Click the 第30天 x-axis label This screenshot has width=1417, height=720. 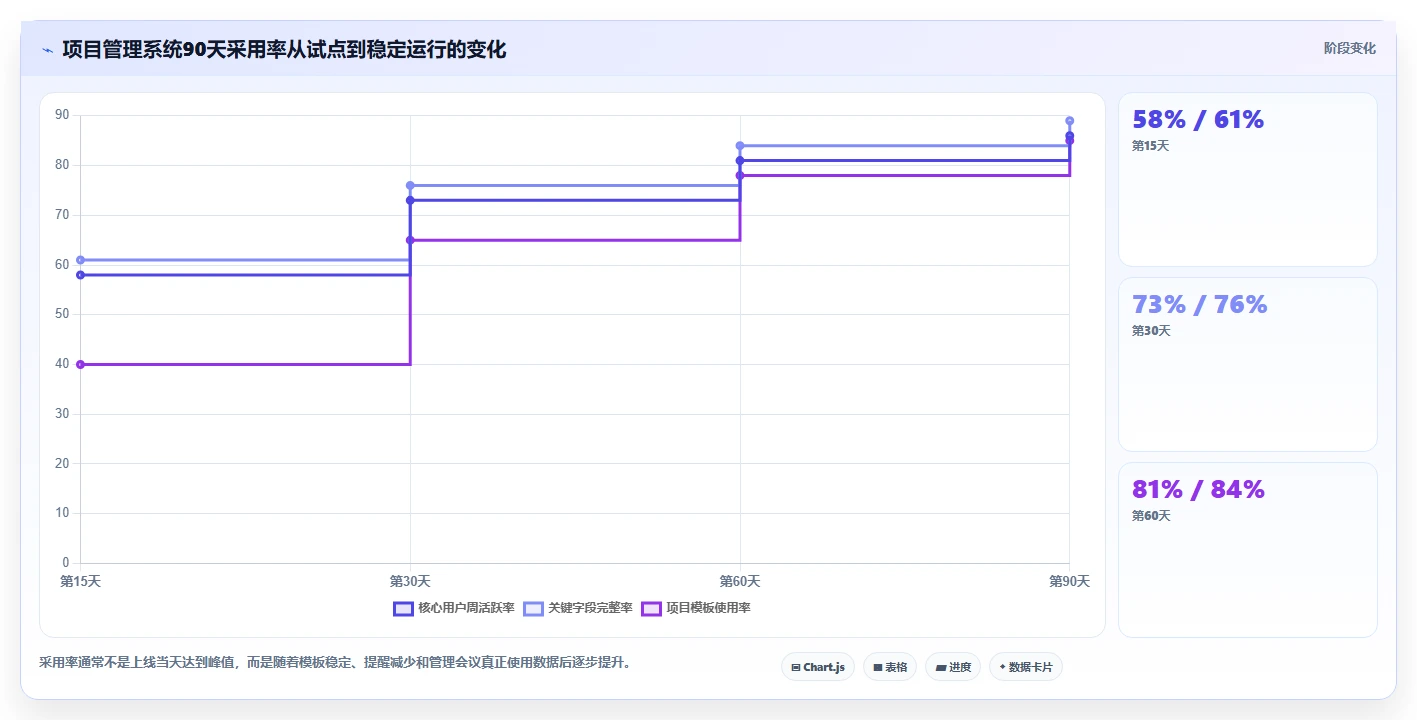(410, 581)
